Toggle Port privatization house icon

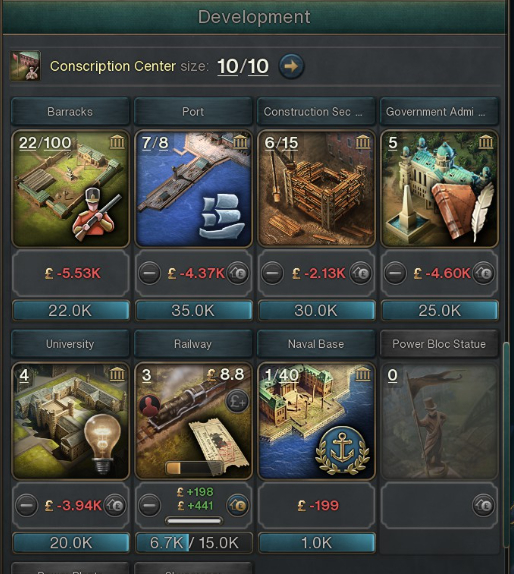(x=238, y=273)
